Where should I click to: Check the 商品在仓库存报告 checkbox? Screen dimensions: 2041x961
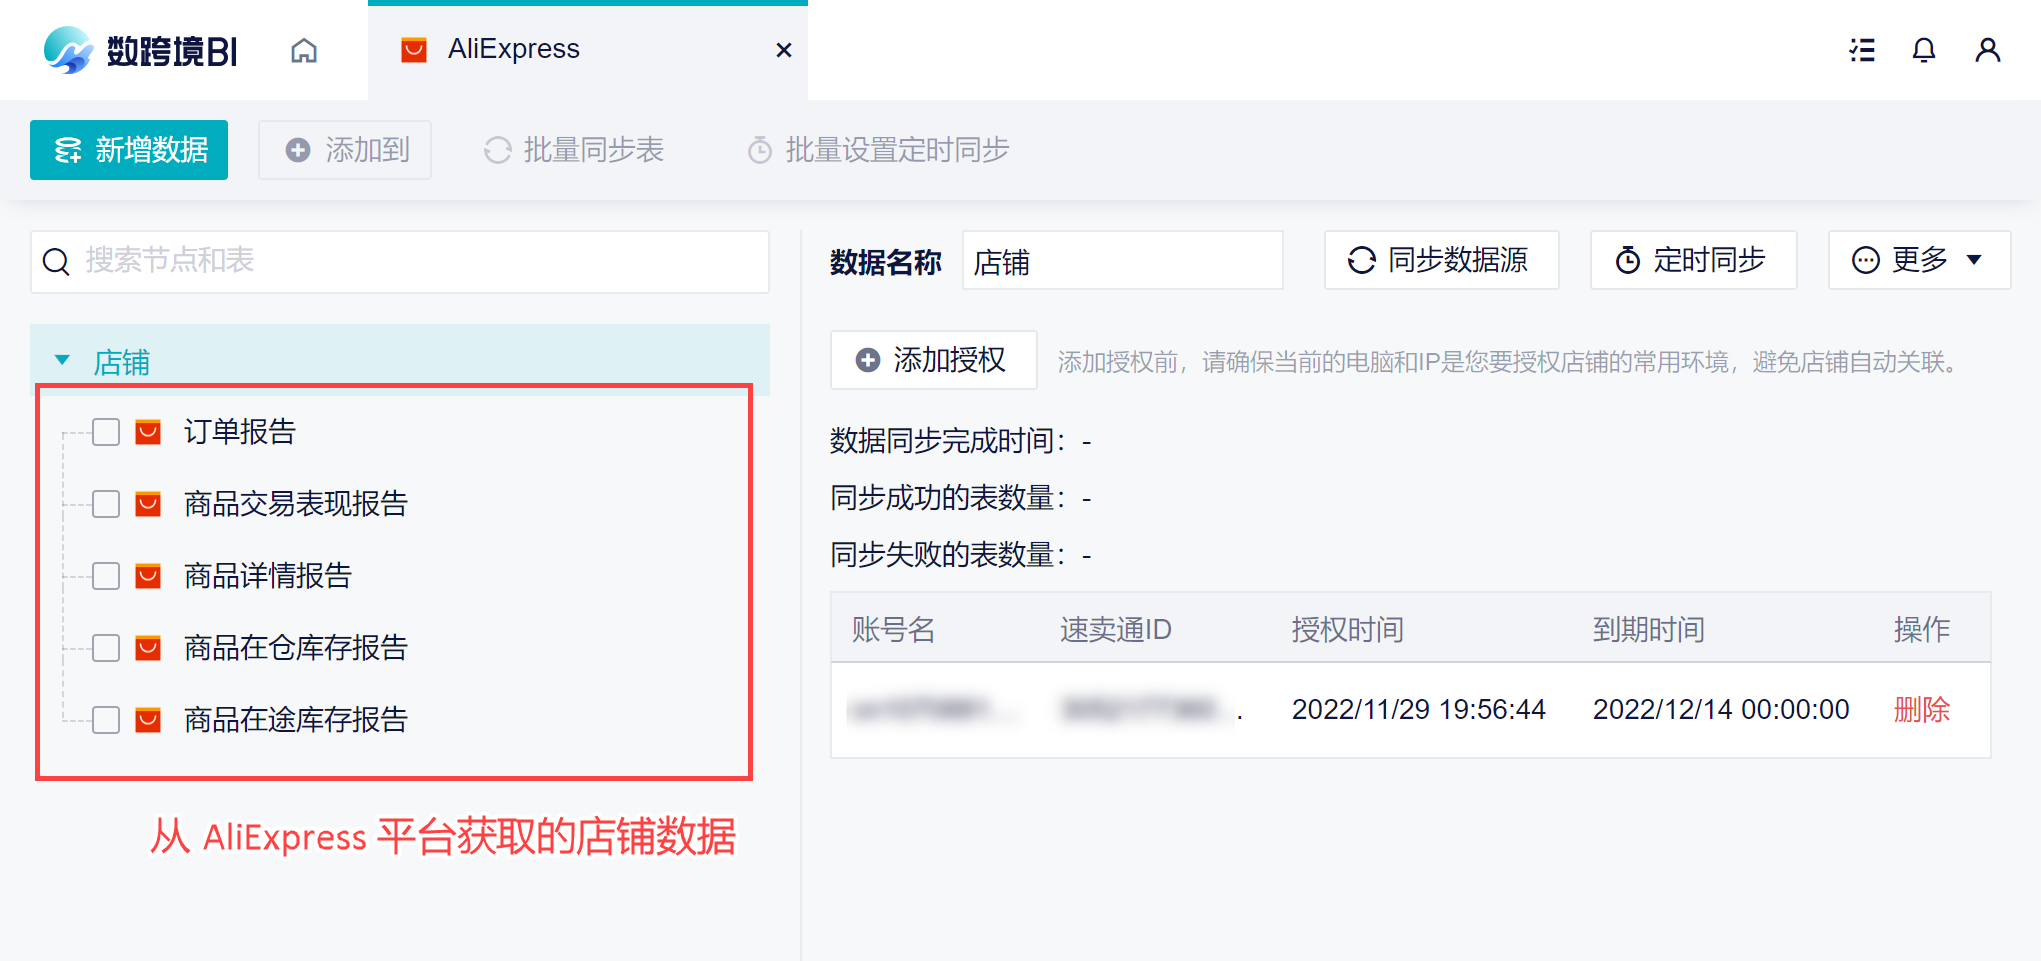tap(106, 648)
